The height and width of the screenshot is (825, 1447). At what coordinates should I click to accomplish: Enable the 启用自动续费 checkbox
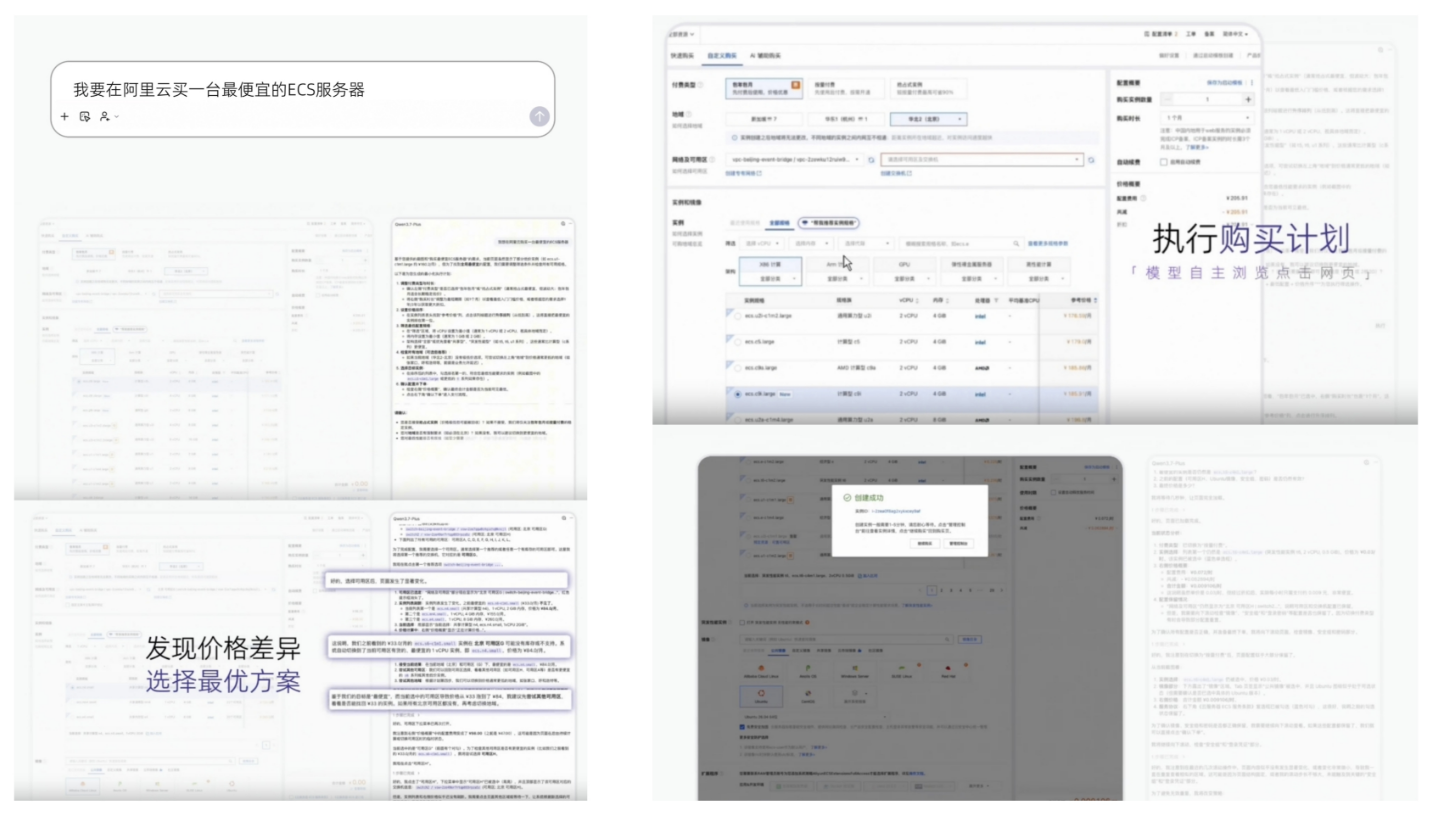pos(1163,162)
